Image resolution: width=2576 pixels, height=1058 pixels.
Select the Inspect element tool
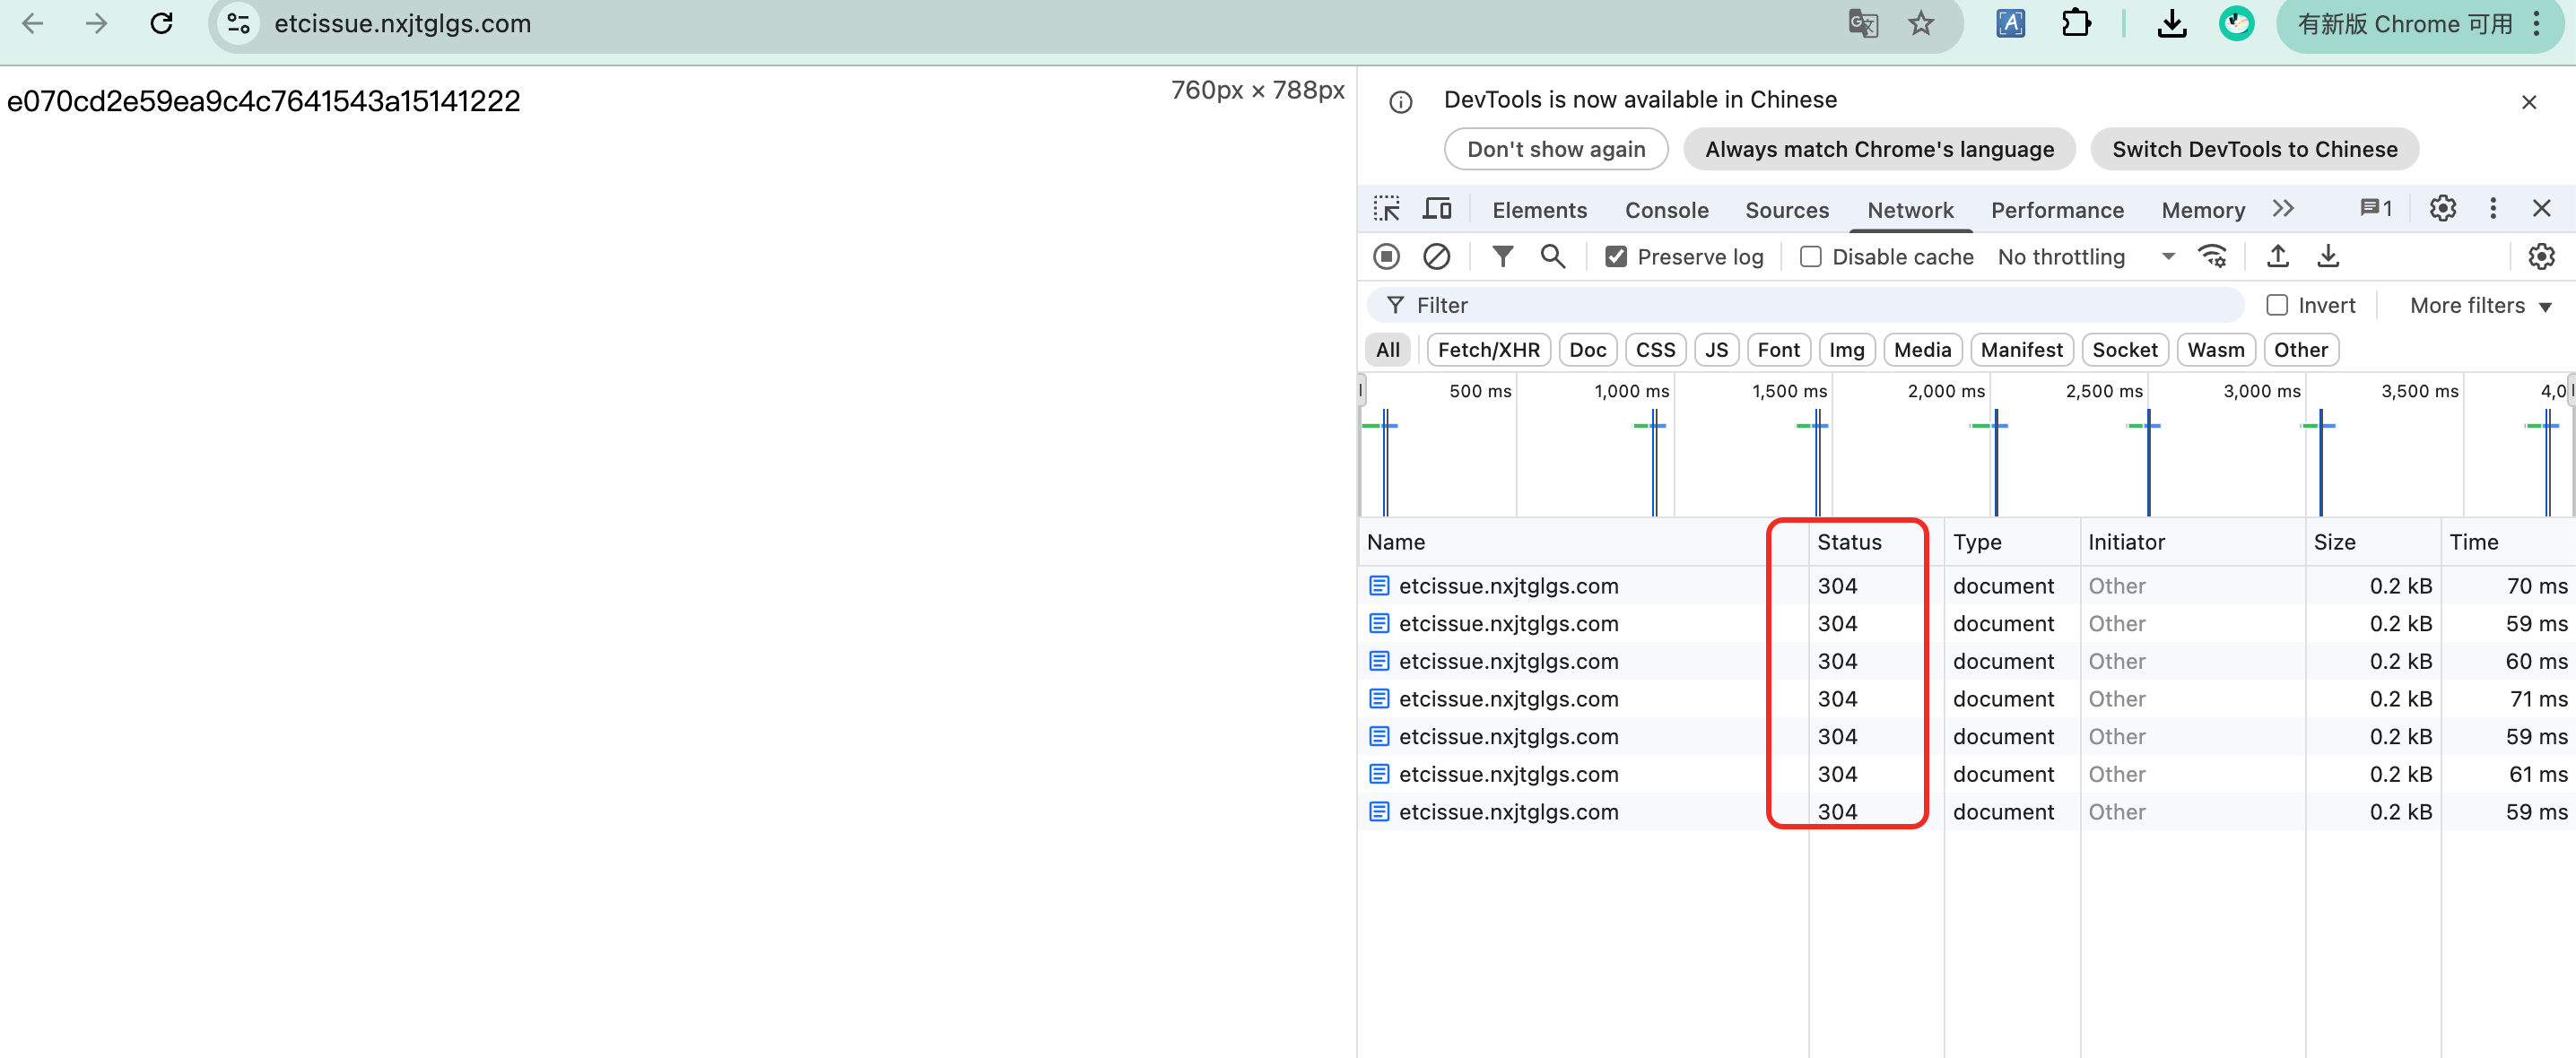point(1387,208)
